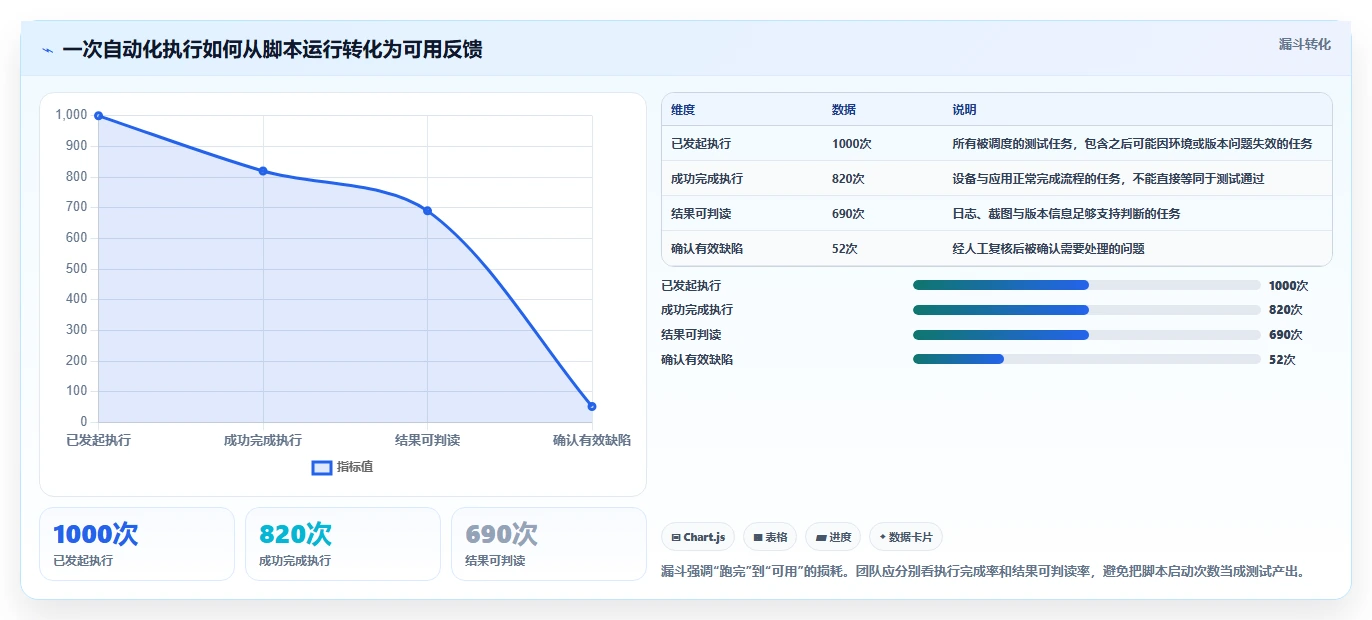Click the description starting 所有被调度的测试任务
This screenshot has height=620, width=1372.
[1132, 144]
